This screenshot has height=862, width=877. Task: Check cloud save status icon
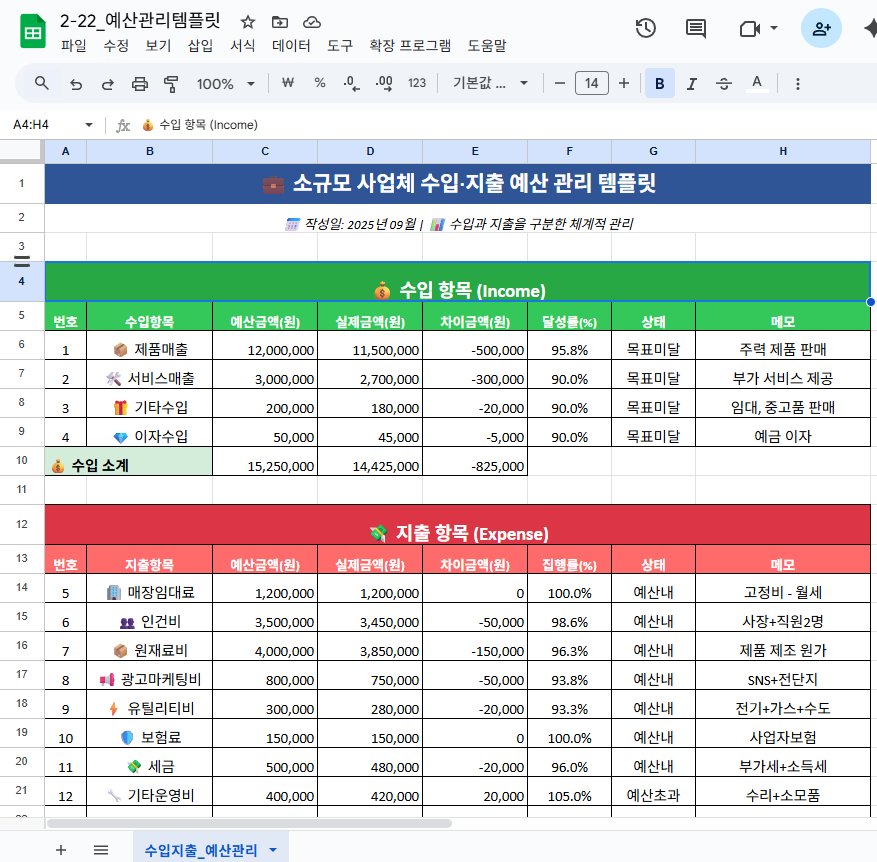[312, 22]
